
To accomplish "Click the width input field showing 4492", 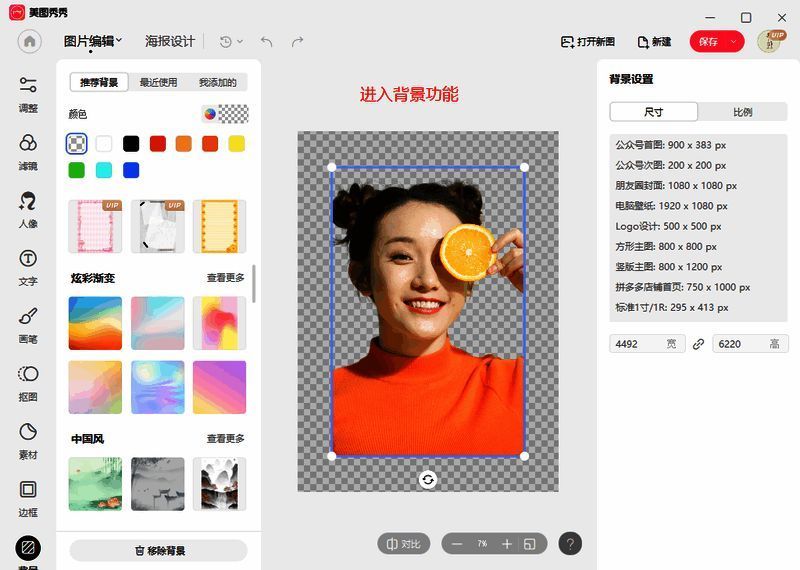I will (647, 344).
